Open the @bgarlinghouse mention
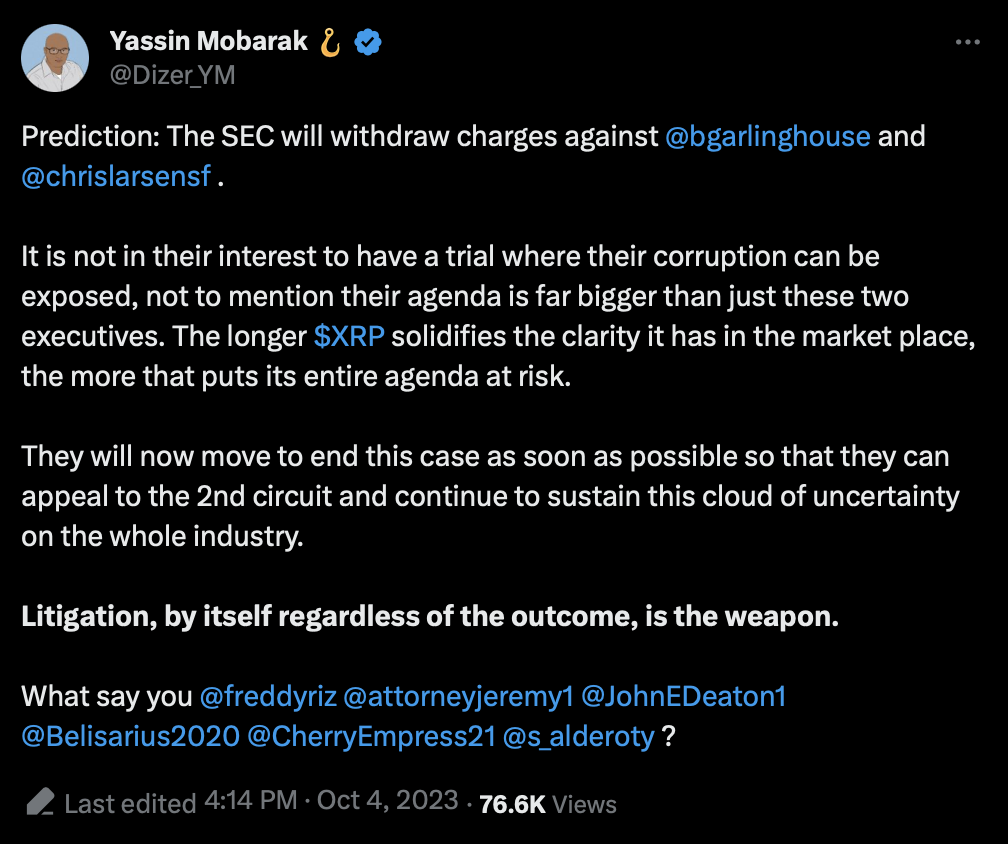This screenshot has height=844, width=1008. point(767,136)
